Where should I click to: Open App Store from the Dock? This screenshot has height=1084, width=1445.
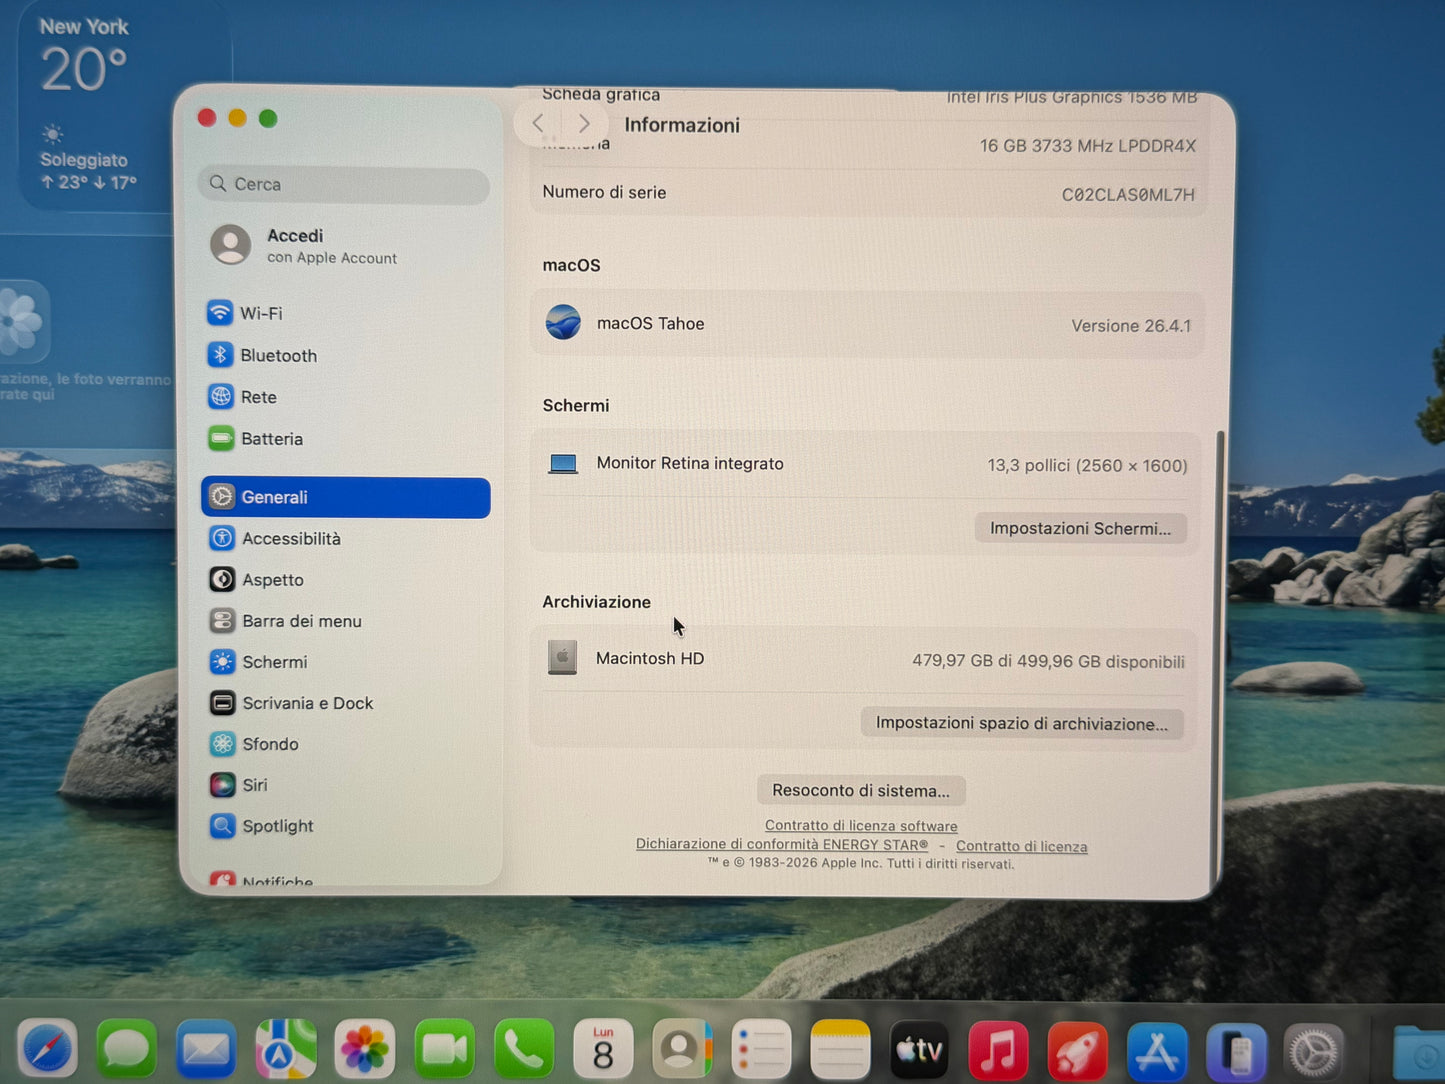(x=1157, y=1052)
